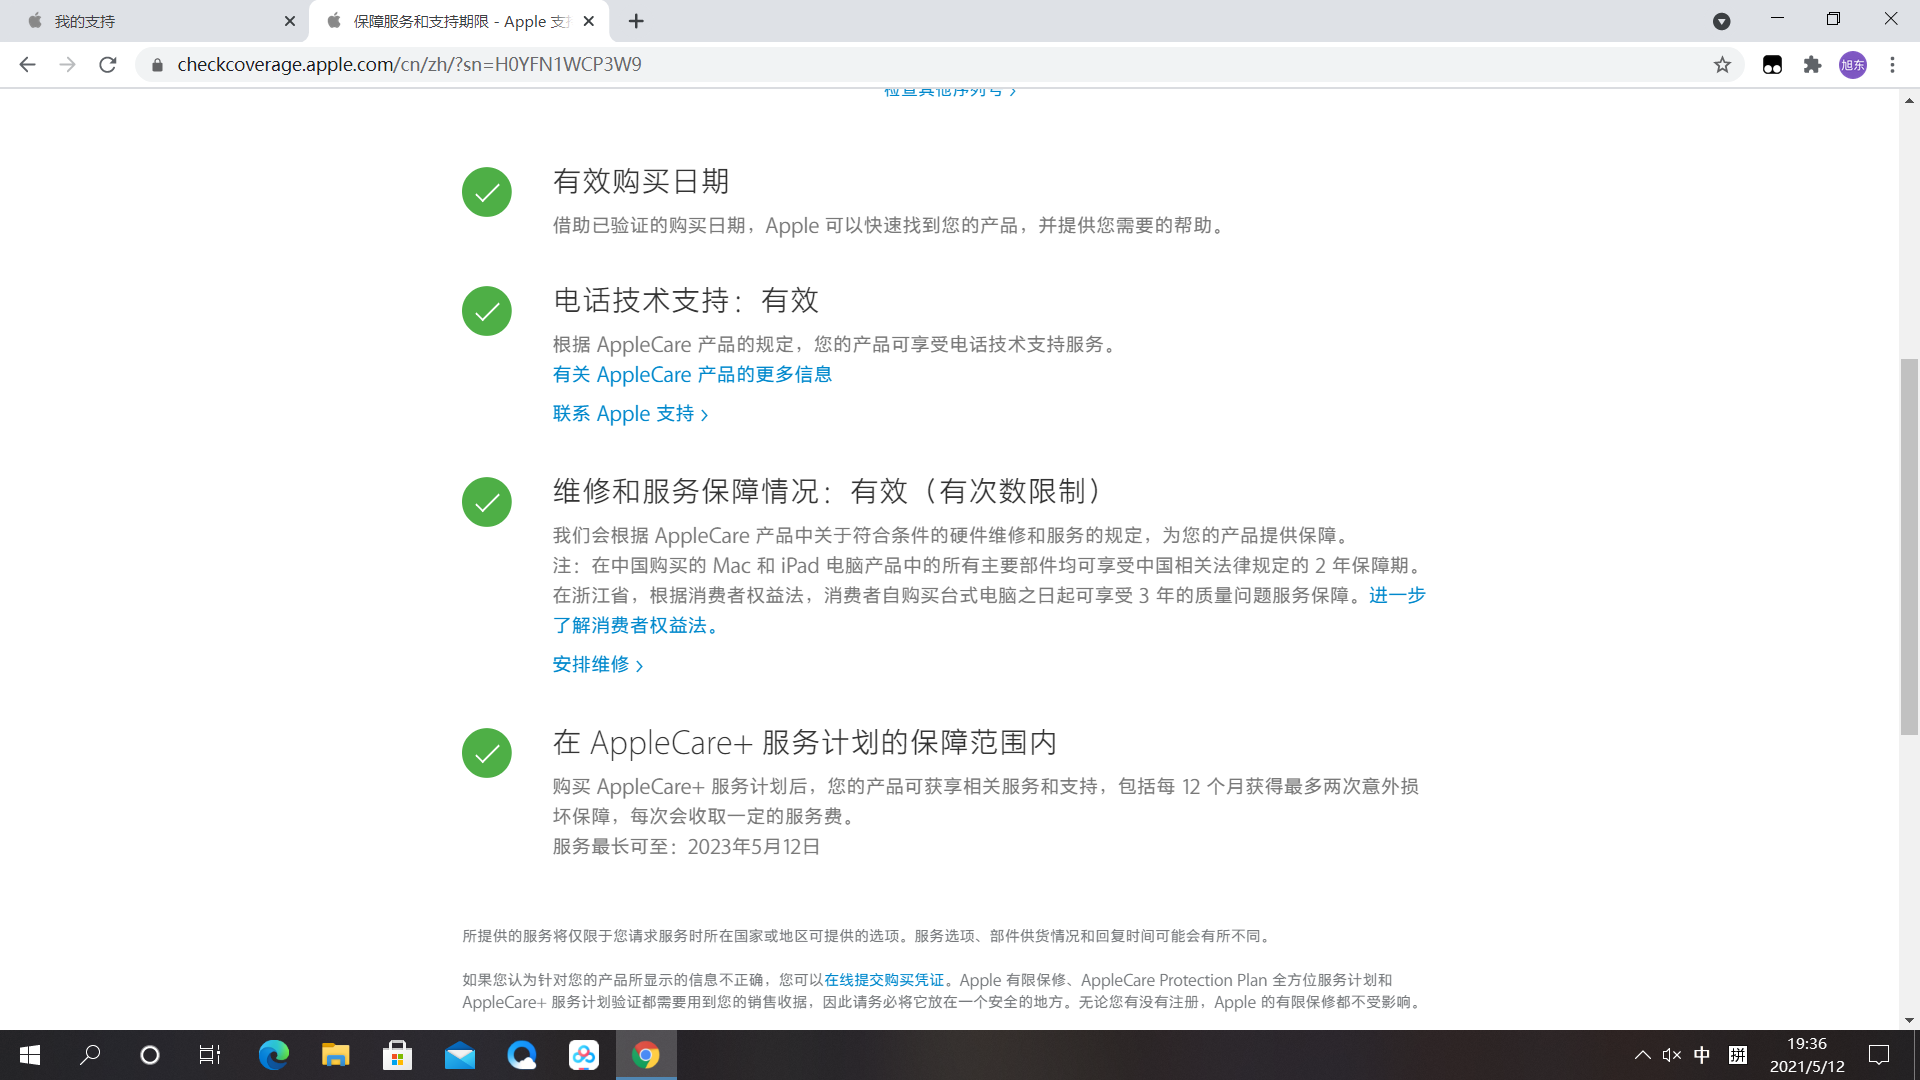Open the tab search dropdown arrow

(1721, 21)
